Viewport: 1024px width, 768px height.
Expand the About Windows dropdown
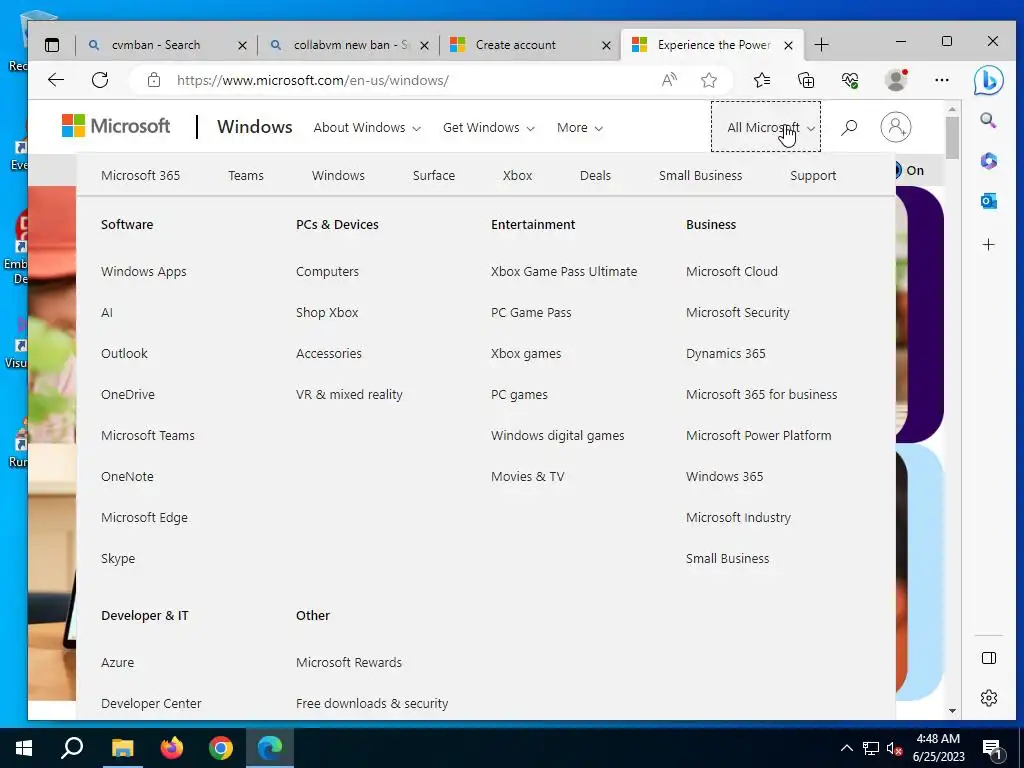coord(367,128)
